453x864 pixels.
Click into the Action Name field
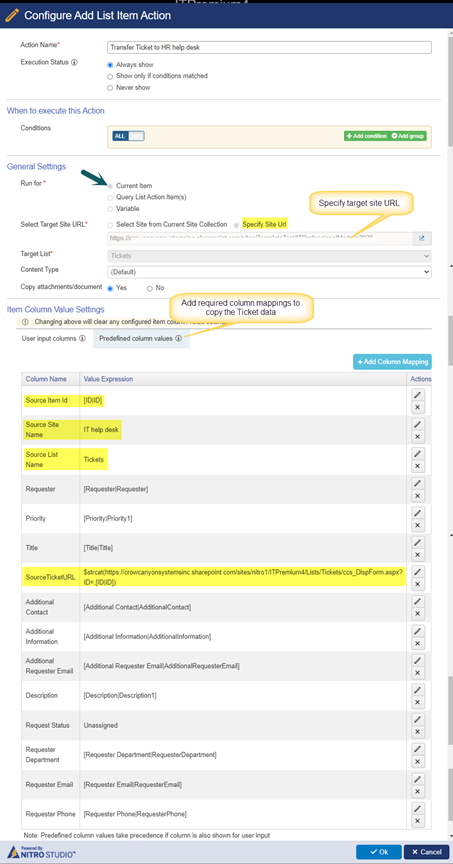point(269,47)
